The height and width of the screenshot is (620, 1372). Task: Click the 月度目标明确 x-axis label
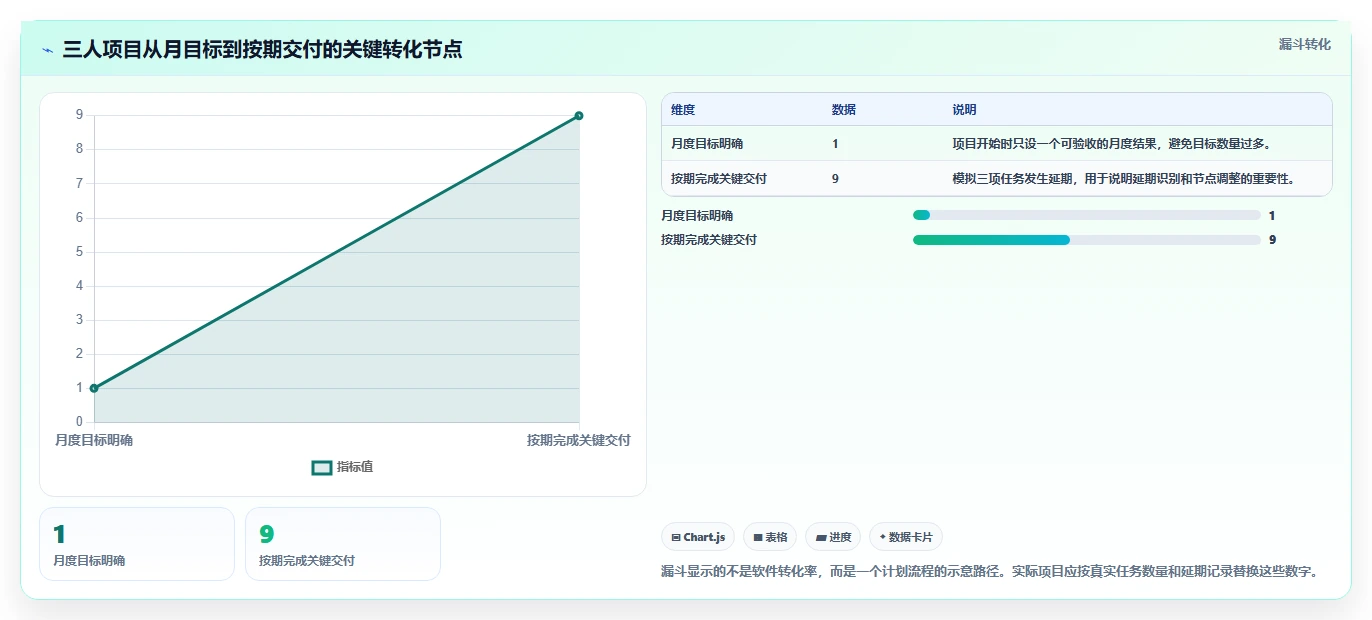tap(94, 440)
